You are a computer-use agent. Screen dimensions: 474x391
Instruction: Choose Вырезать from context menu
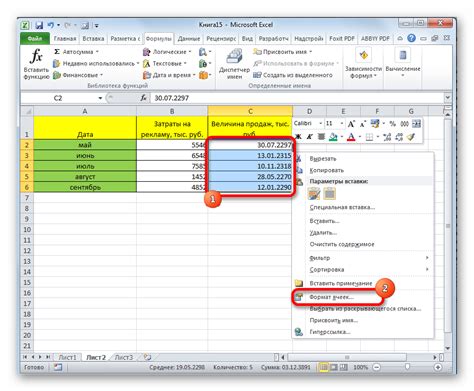tap(323, 159)
